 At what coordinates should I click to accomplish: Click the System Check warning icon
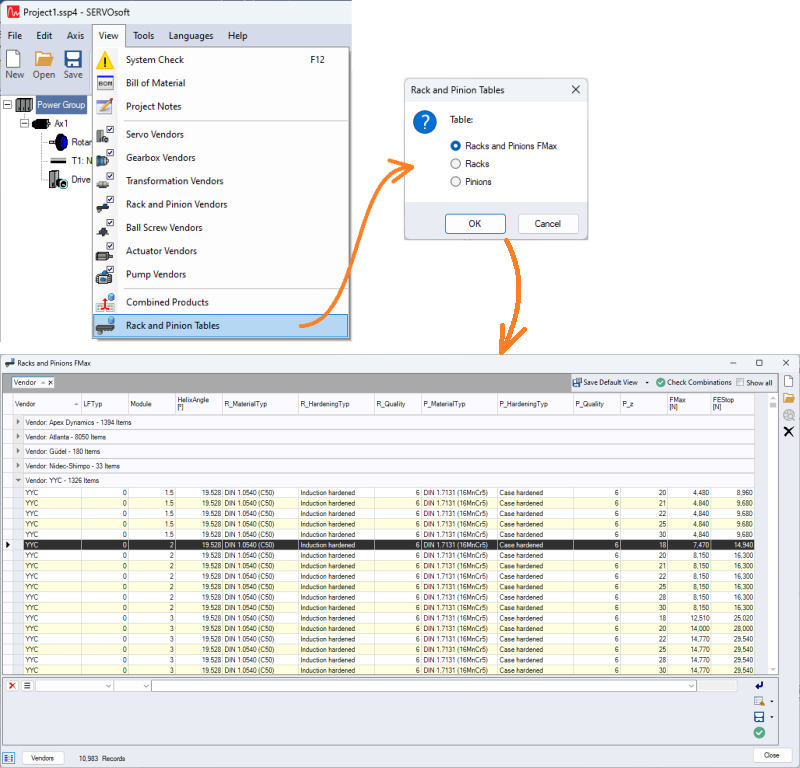pyautogui.click(x=106, y=60)
